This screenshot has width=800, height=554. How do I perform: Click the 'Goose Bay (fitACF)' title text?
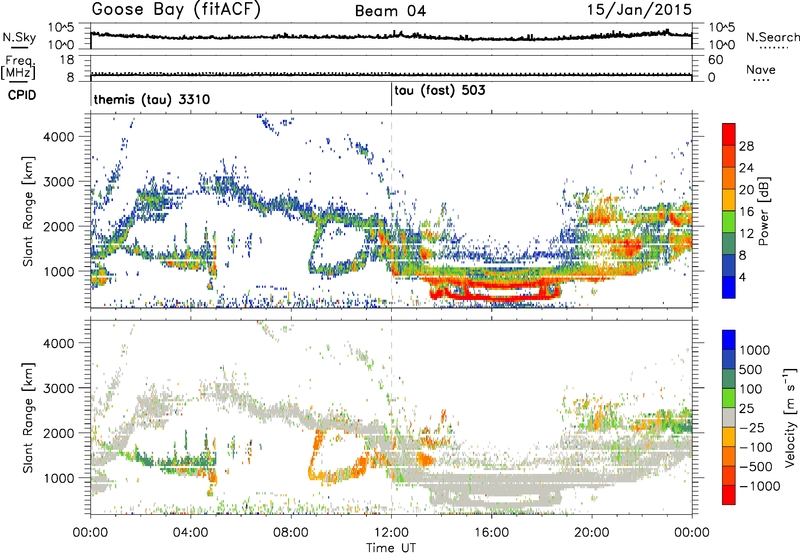176,10
